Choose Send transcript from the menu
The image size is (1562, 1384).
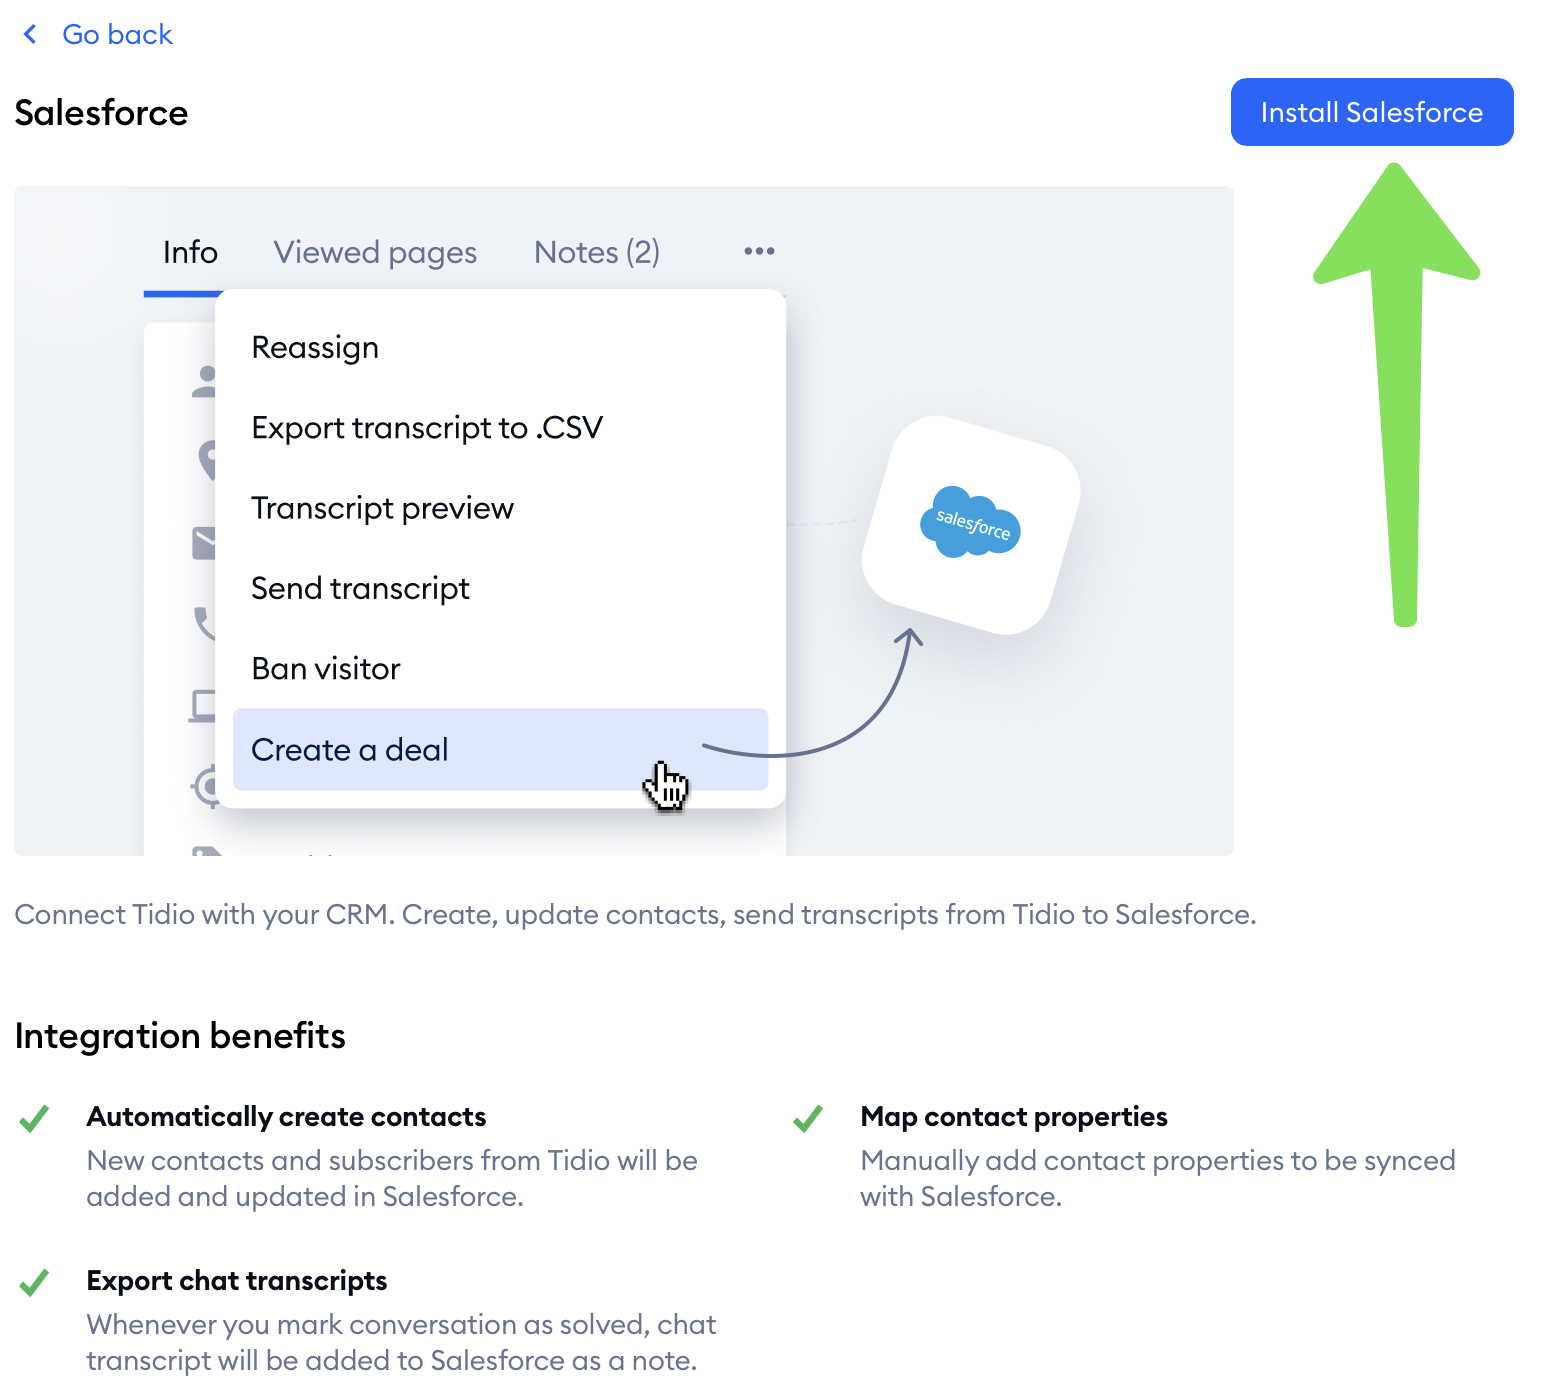click(x=360, y=588)
